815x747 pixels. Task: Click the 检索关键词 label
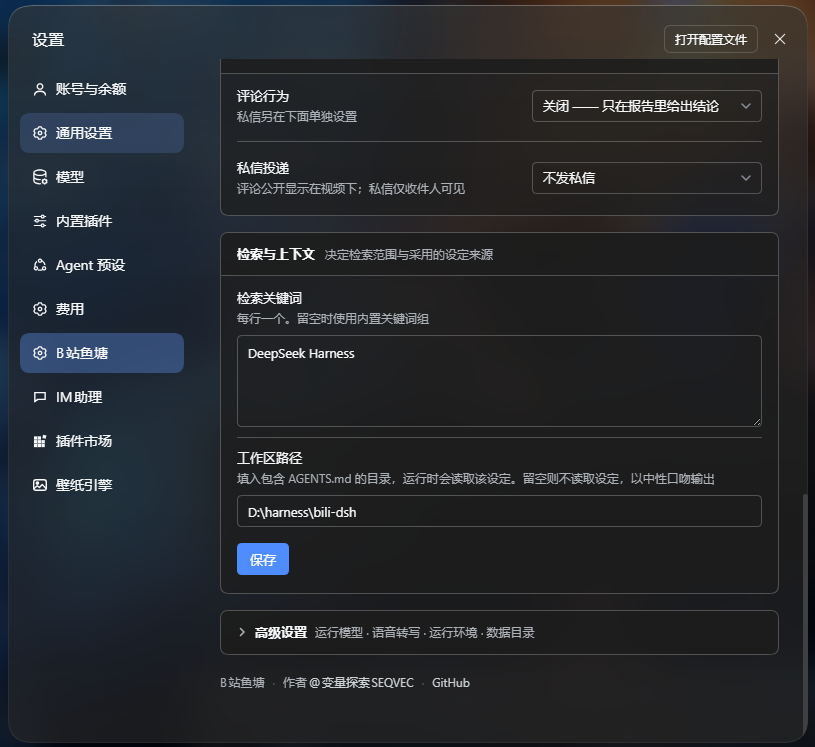pos(269,298)
